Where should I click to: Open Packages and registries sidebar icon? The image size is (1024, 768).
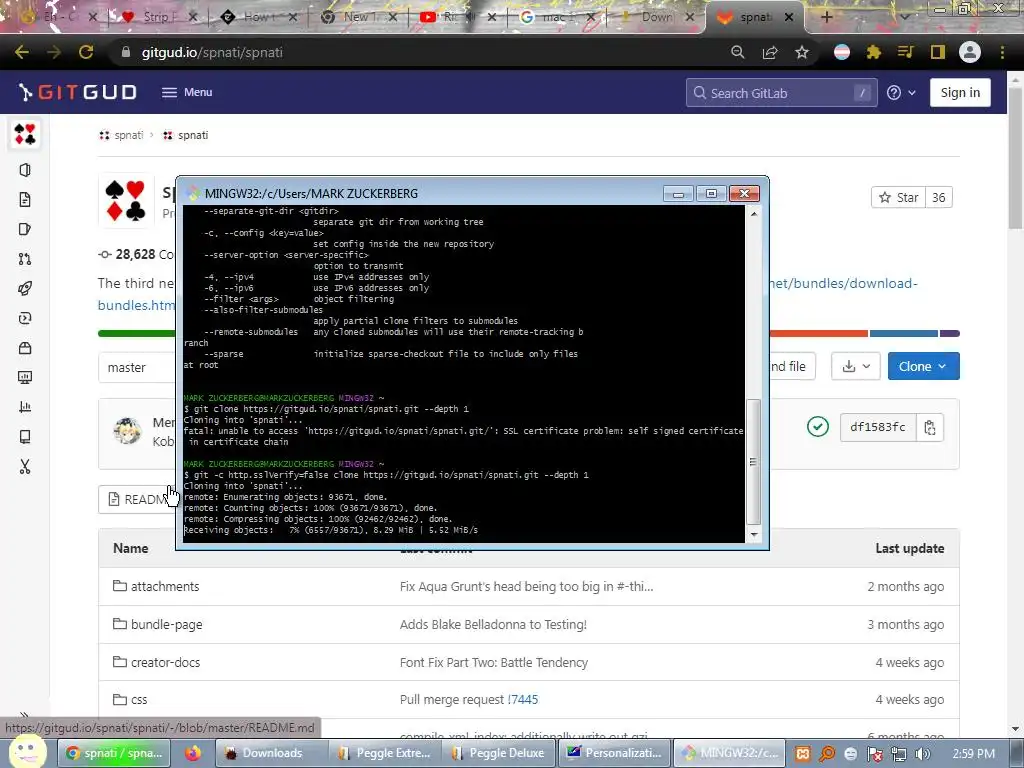(x=25, y=348)
